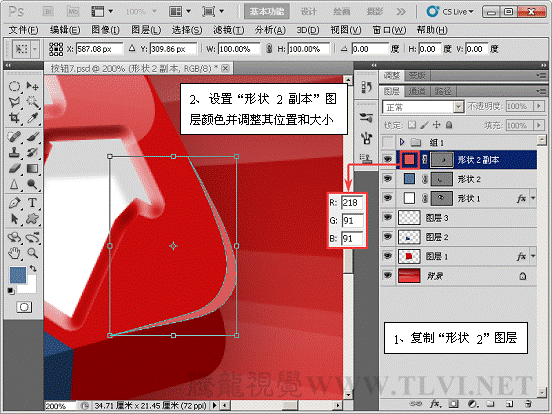
Task: Open the 窗口(W) menu
Action: [x=389, y=30]
